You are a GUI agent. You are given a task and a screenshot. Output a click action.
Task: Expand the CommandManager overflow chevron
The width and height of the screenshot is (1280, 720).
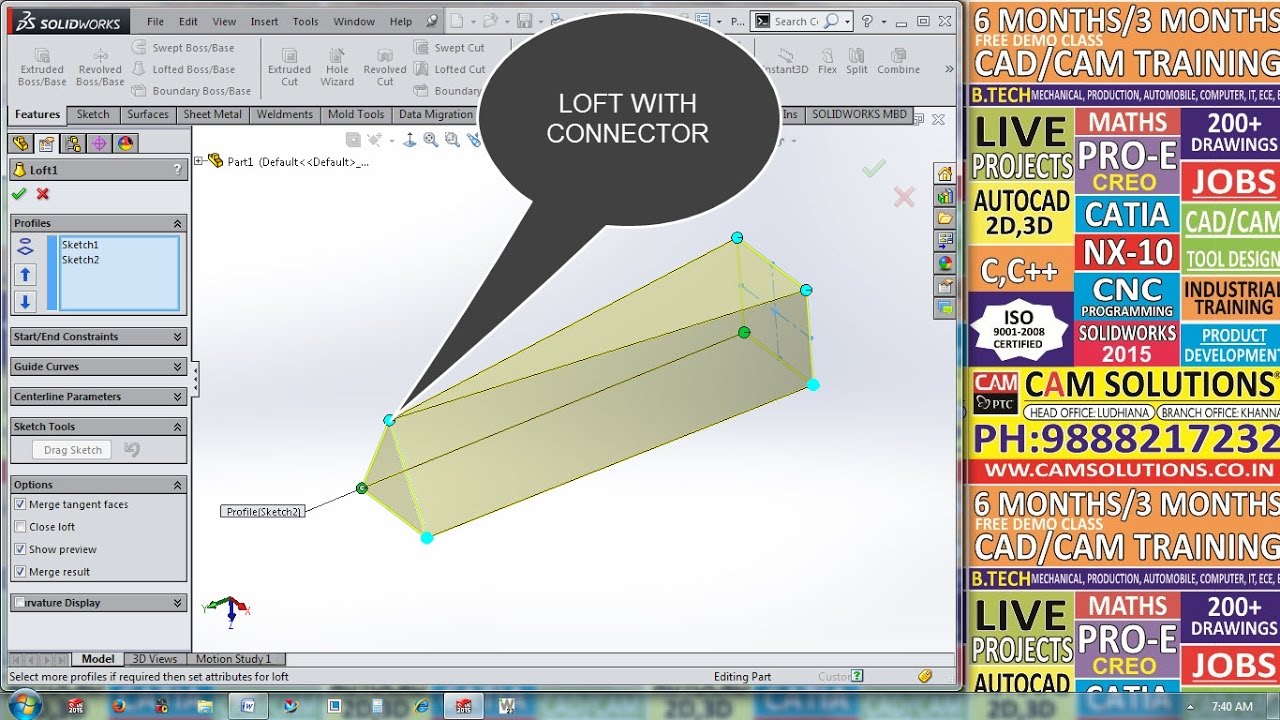click(x=949, y=69)
